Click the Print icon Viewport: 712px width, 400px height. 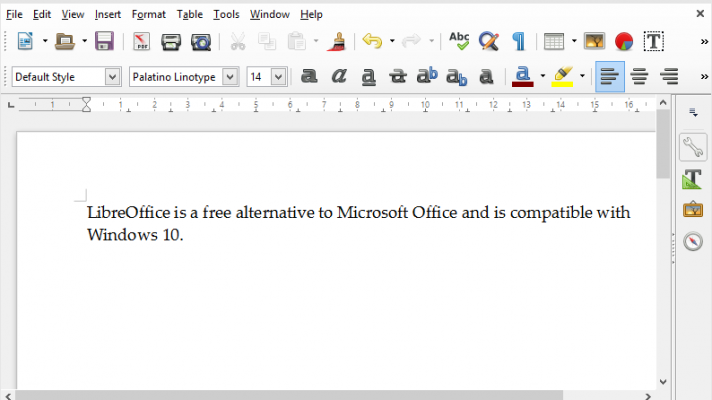(x=171, y=42)
